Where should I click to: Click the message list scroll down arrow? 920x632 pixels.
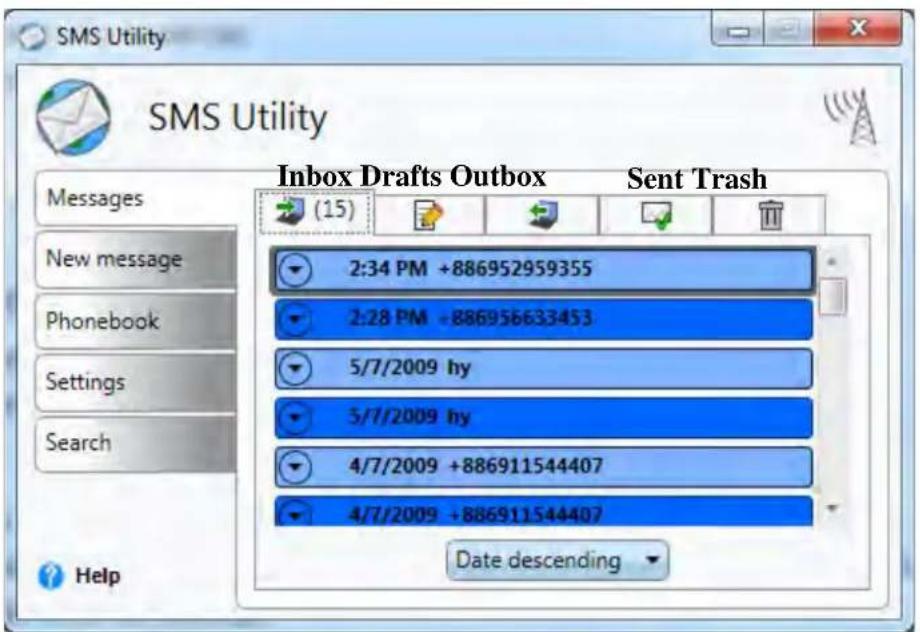[831, 508]
